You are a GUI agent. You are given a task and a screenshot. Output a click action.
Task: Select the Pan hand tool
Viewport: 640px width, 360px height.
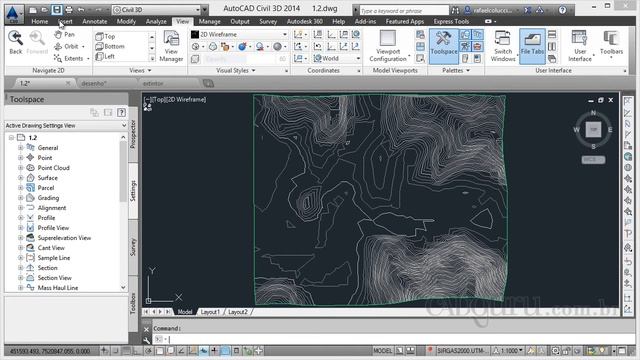pos(64,35)
